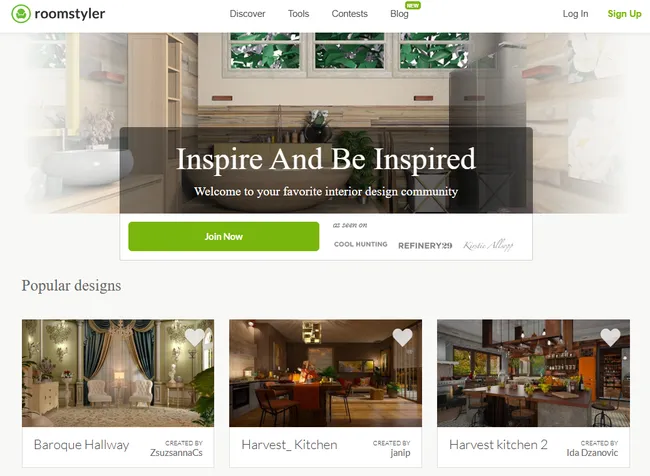Click the green Join Now button
Viewport: 650px width, 476px height.
[224, 236]
